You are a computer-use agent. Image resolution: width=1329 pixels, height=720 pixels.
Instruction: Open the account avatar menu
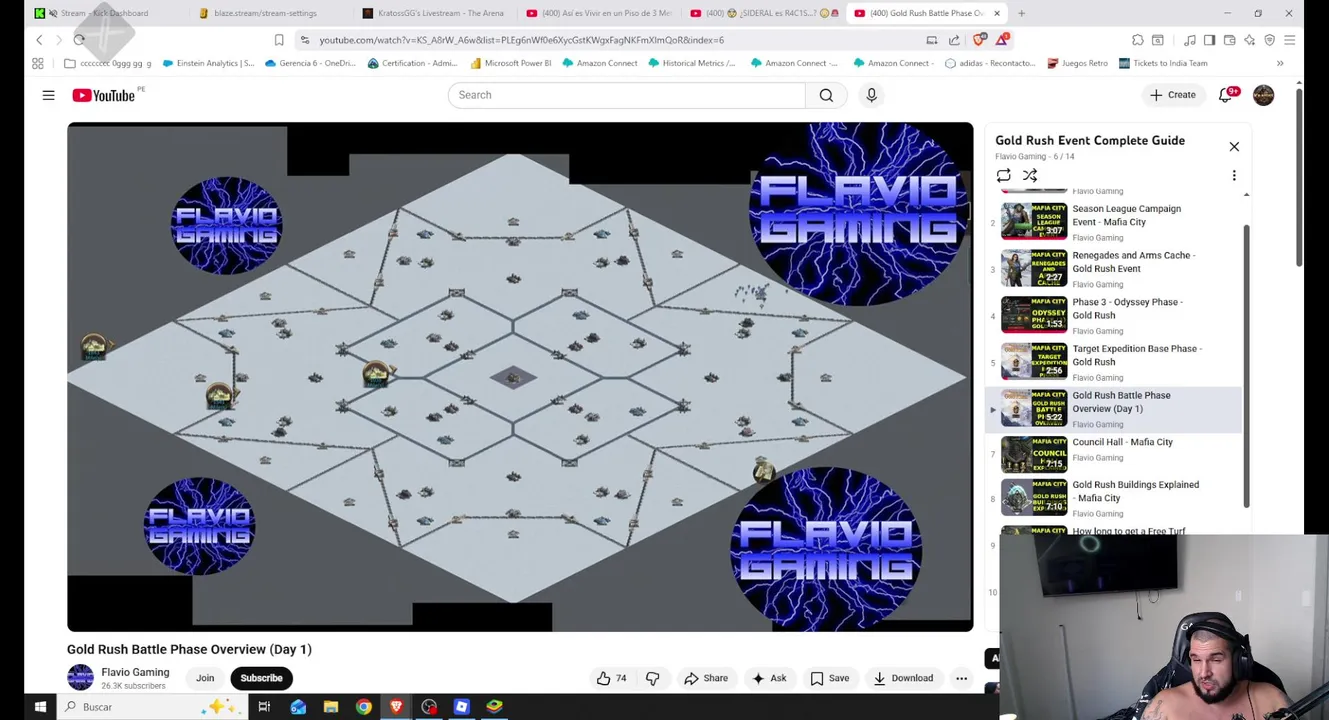pyautogui.click(x=1263, y=95)
